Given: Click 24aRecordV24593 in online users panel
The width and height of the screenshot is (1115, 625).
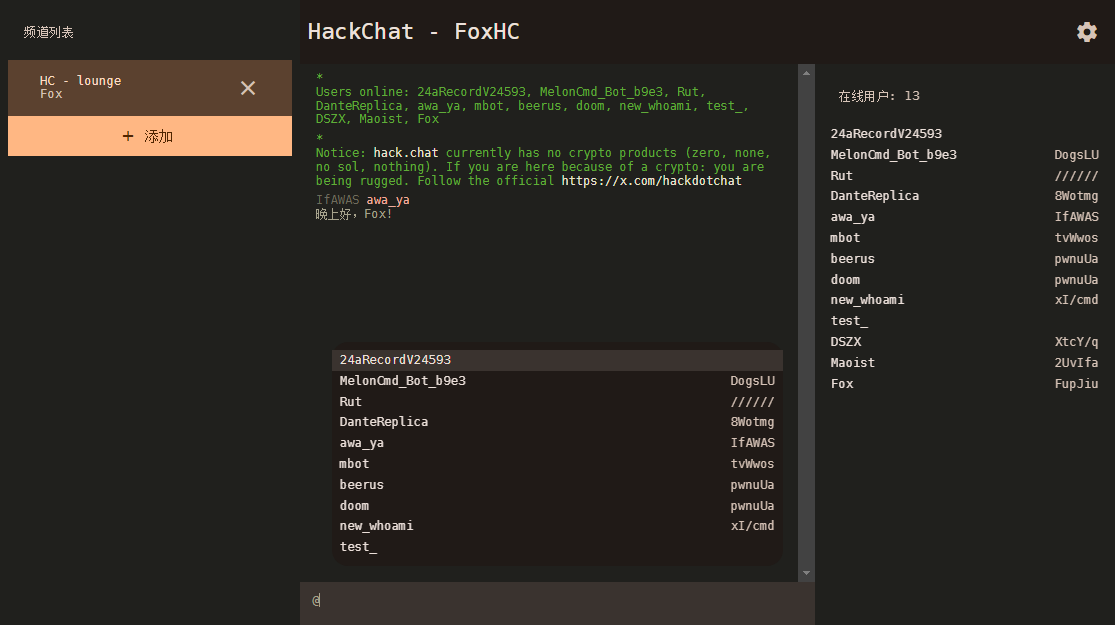Looking at the screenshot, I should [886, 134].
